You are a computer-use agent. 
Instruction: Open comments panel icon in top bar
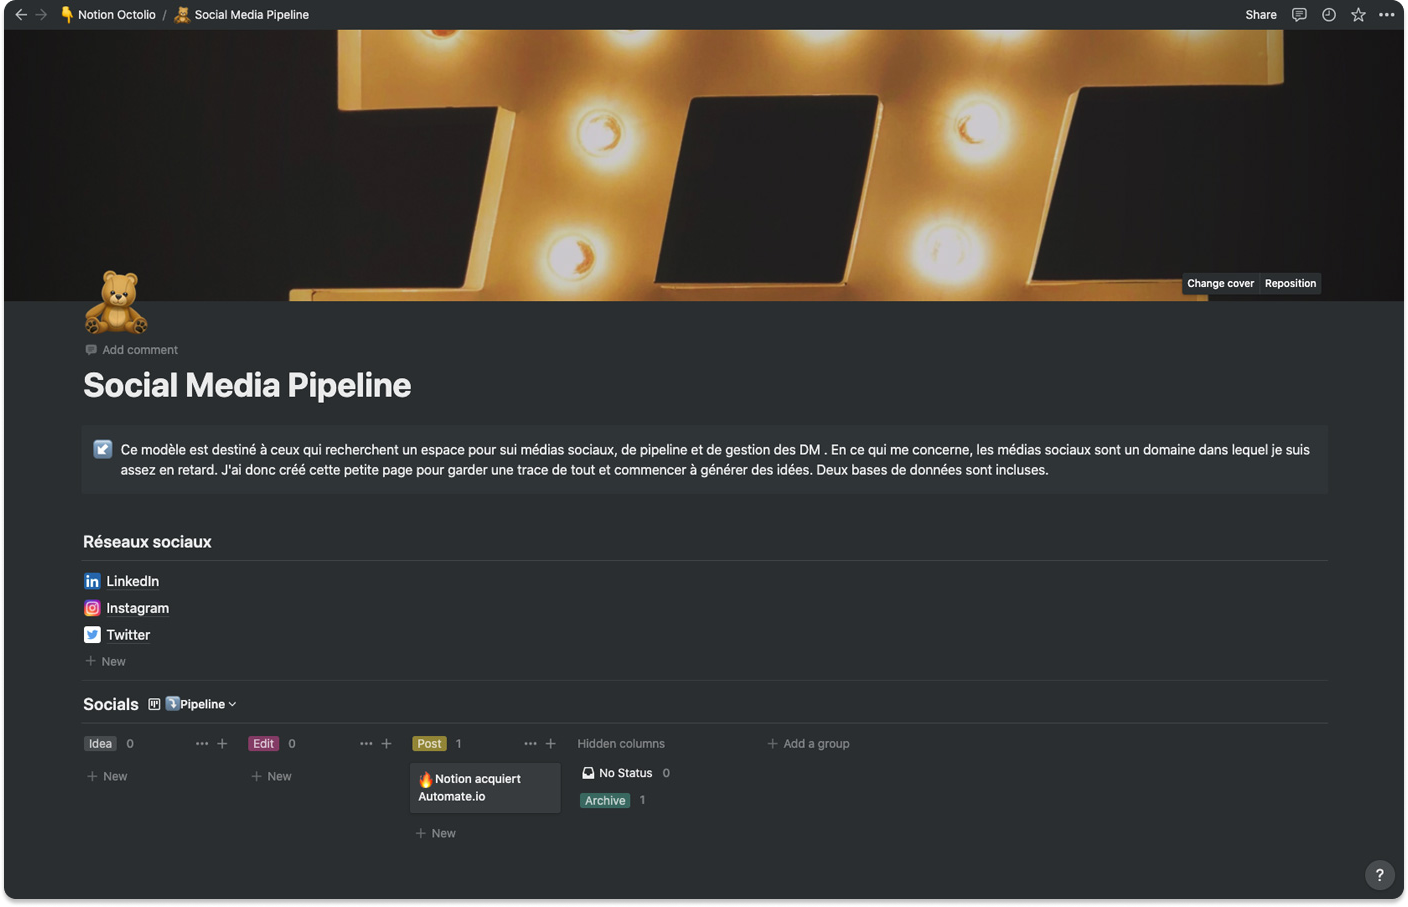point(1299,15)
